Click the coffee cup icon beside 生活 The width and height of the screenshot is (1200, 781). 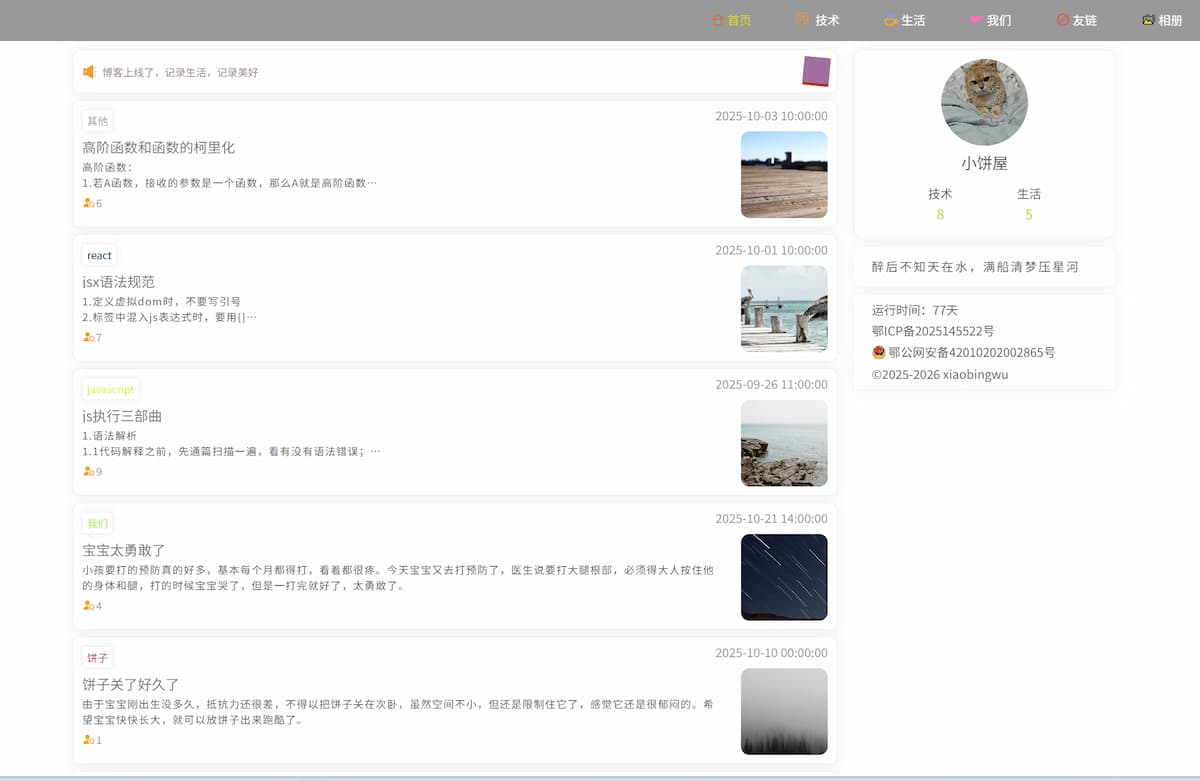890,21
